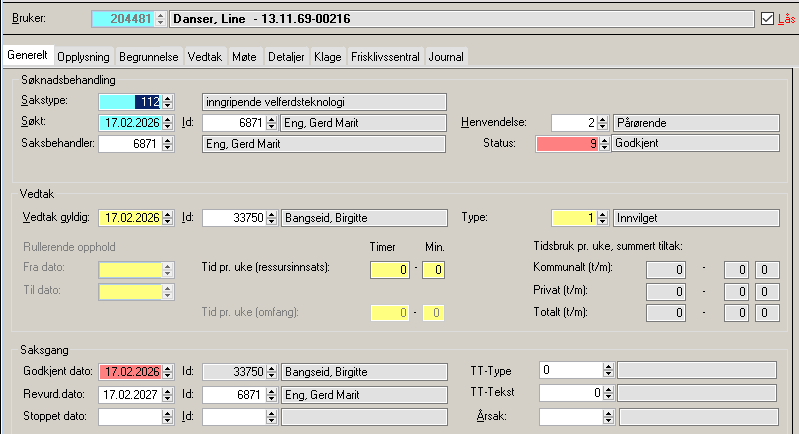The height and width of the screenshot is (434, 799).
Task: Switch to the Opplysning tab
Action: point(83,57)
